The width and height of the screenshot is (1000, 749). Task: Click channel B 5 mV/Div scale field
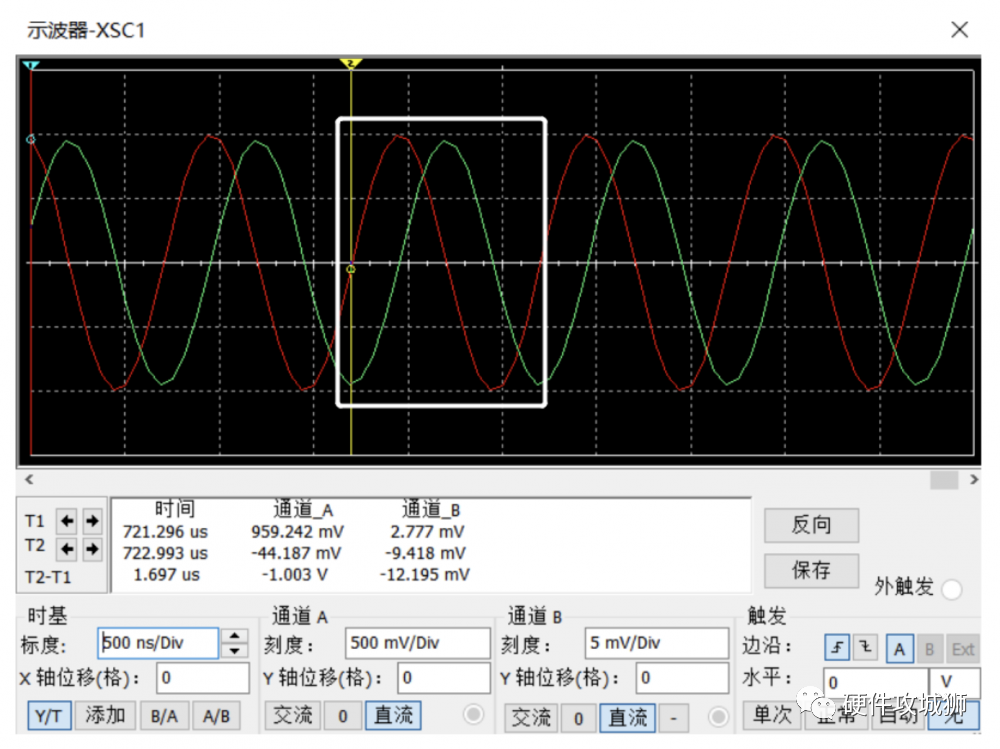pos(657,643)
